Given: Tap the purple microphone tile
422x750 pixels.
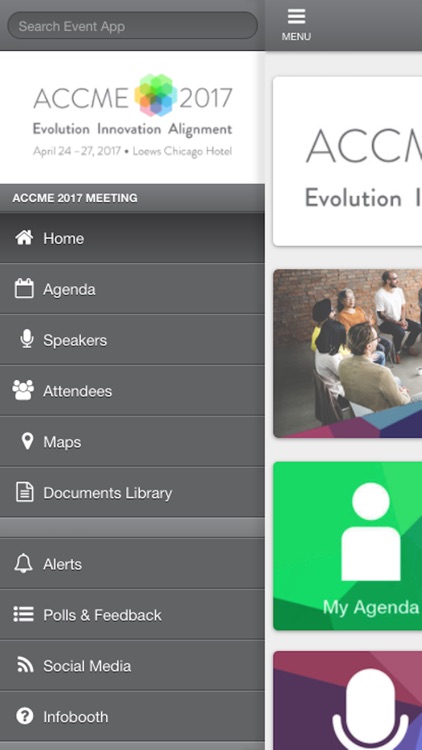Looking at the screenshot, I should click(348, 701).
